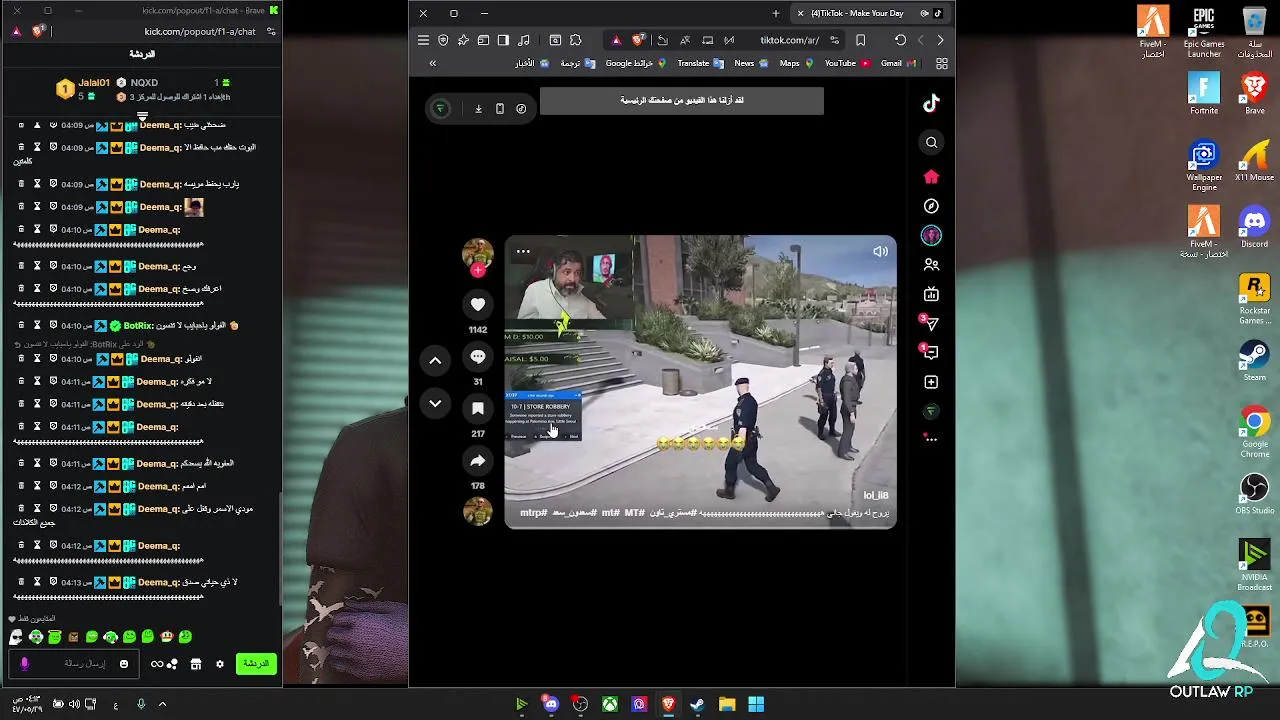
Task: Open Kick chat settings gear
Action: (x=220, y=664)
